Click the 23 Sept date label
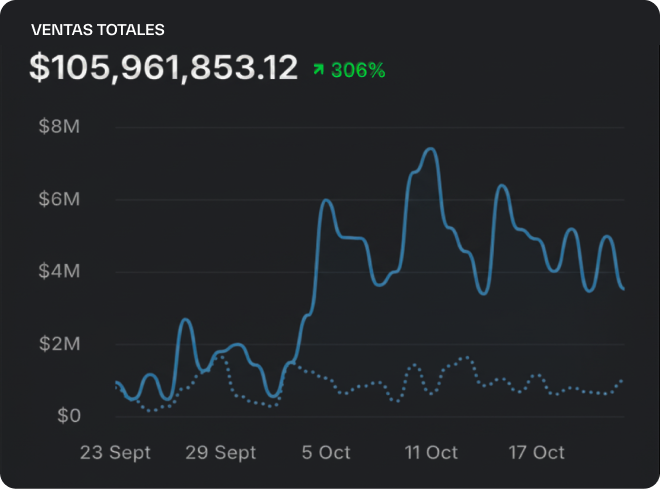Screen dimensions: 660x489 point(115,453)
